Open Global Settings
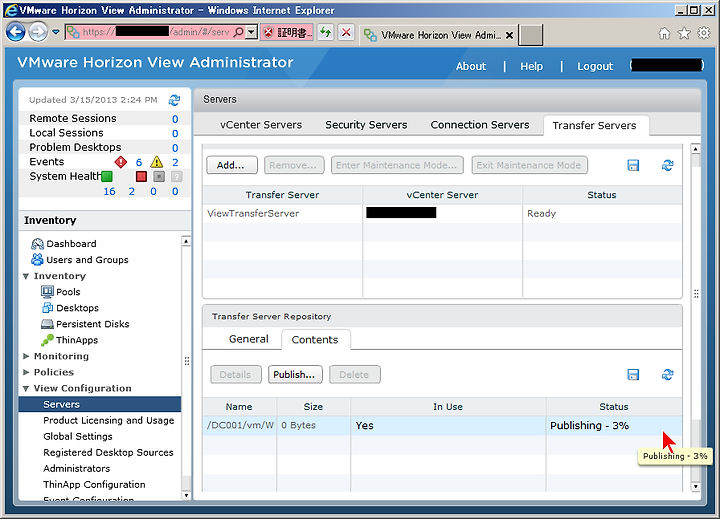 click(78, 437)
